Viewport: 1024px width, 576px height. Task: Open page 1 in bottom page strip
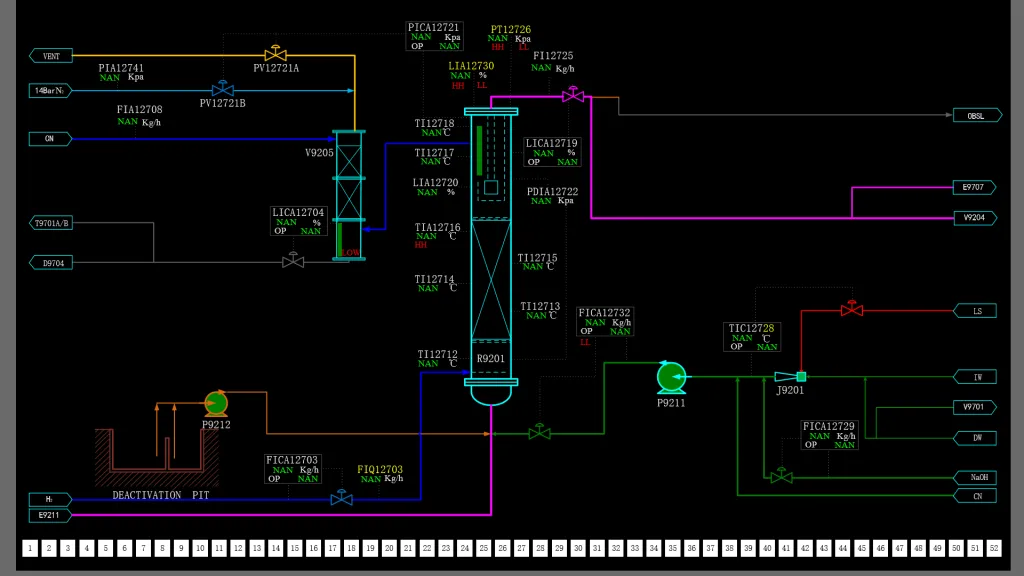pyautogui.click(x=30, y=548)
